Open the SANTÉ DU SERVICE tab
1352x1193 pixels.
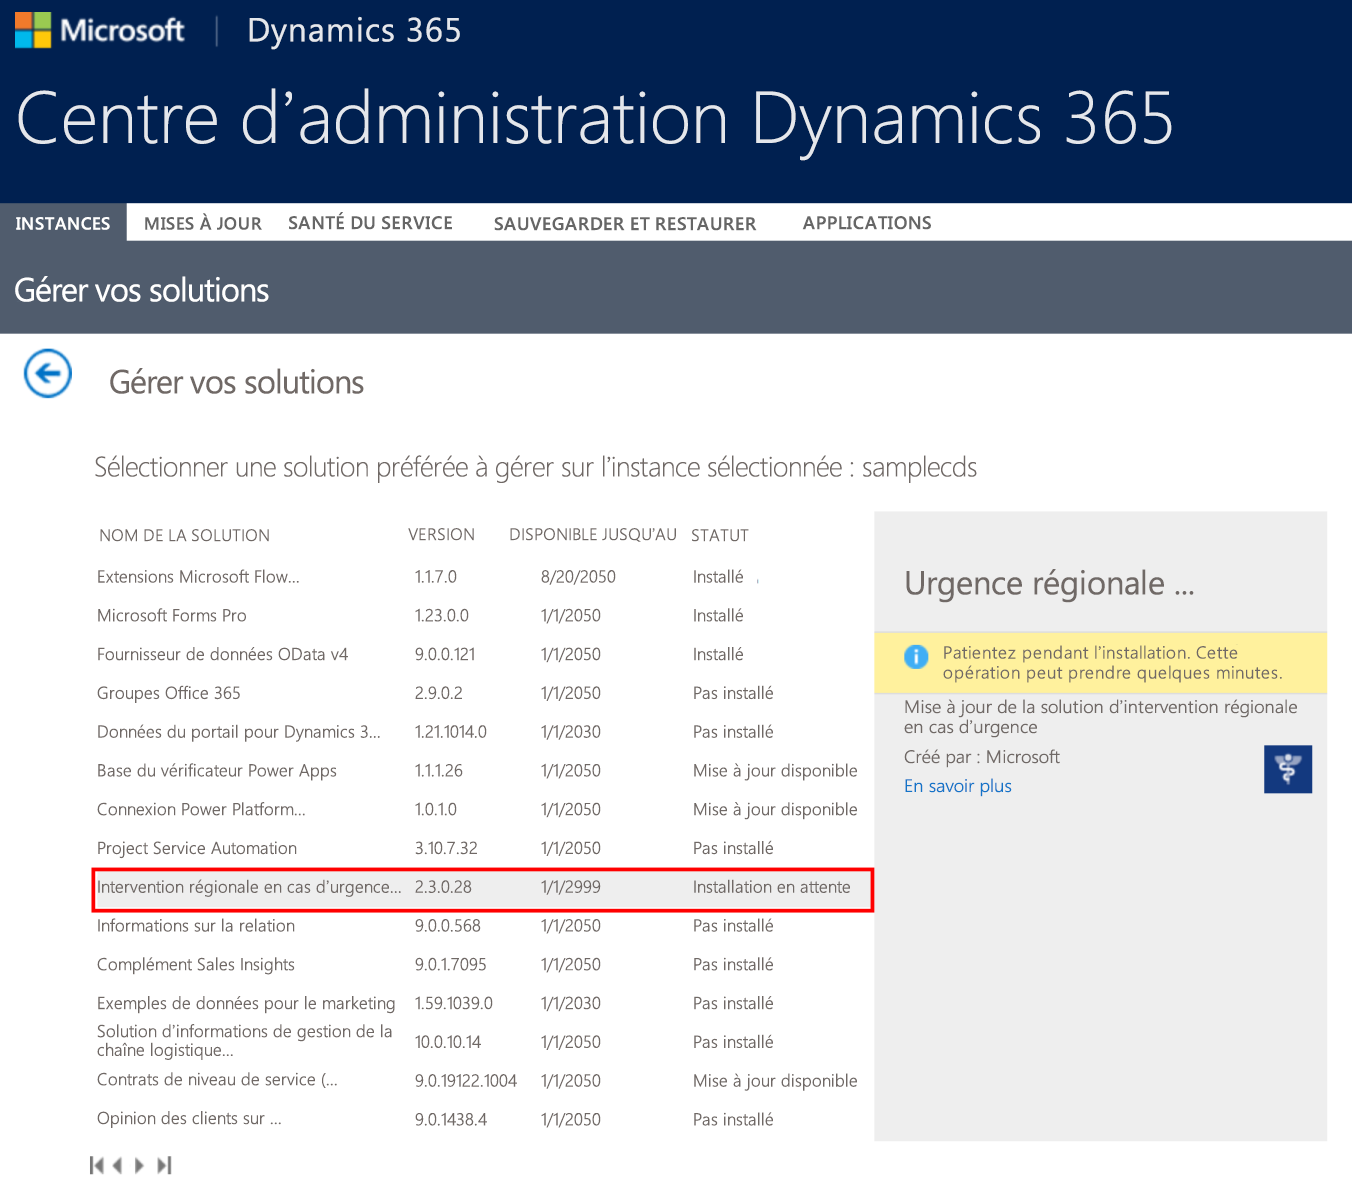[370, 223]
